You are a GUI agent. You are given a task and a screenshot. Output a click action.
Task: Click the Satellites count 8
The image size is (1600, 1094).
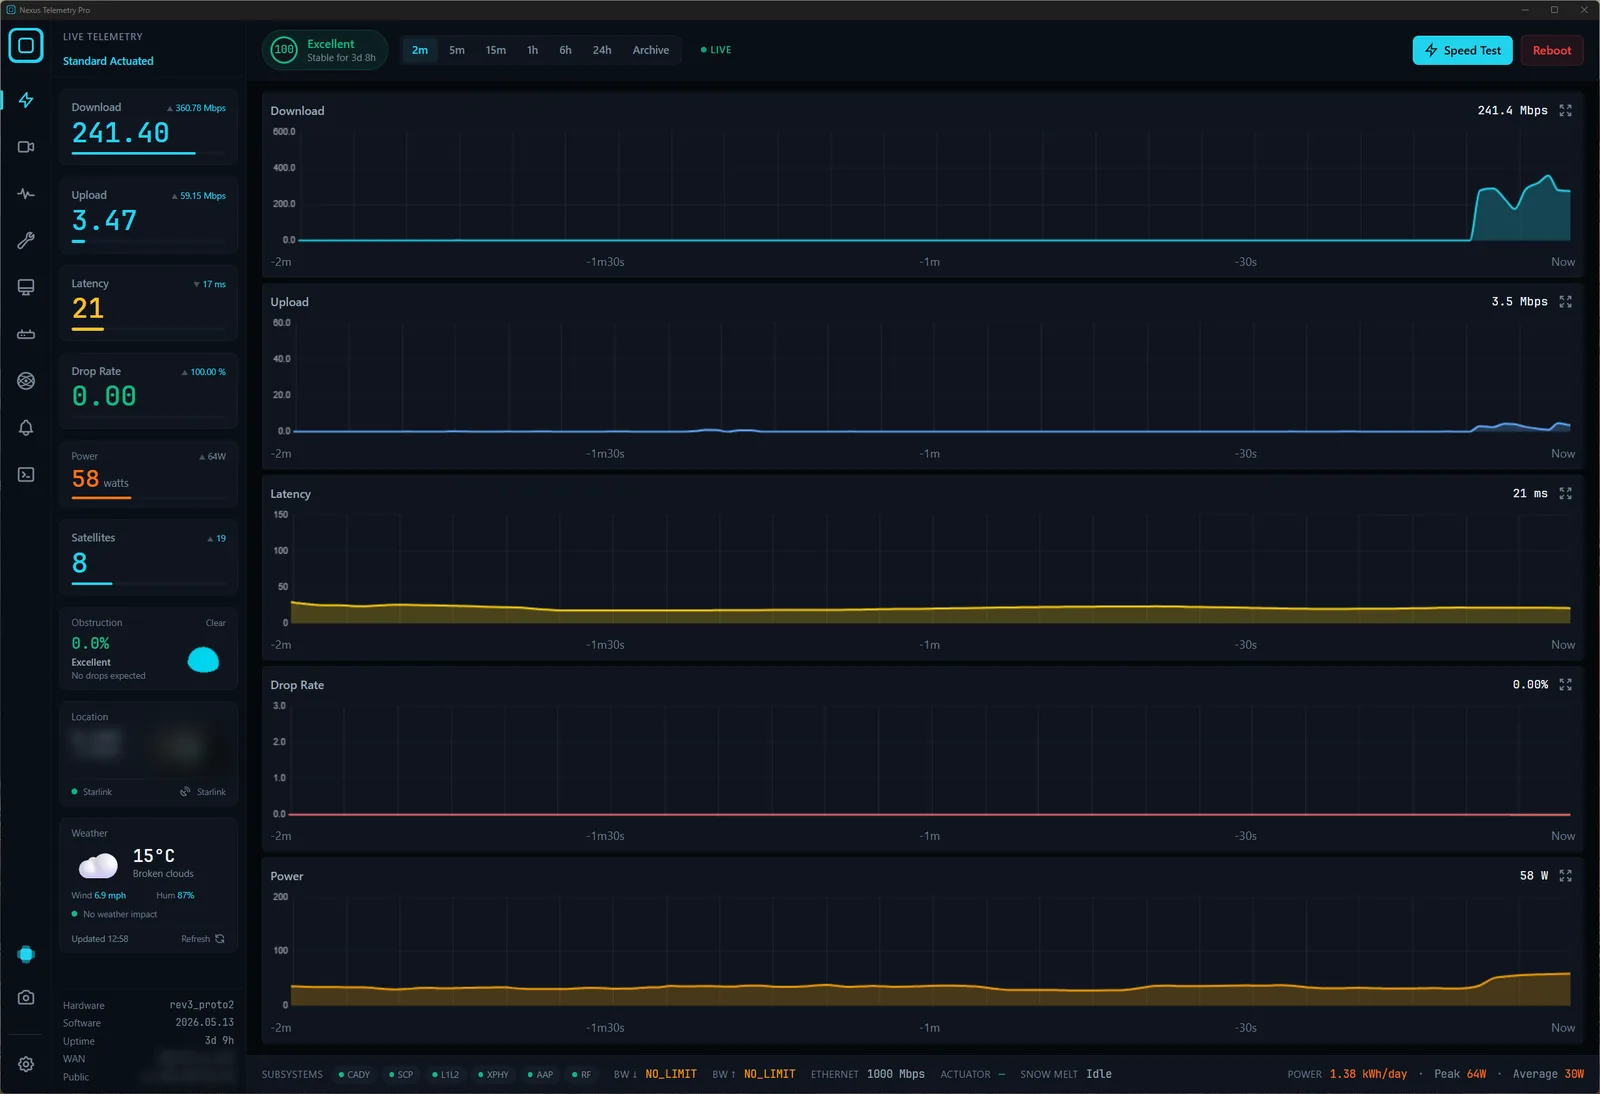[x=80, y=563]
